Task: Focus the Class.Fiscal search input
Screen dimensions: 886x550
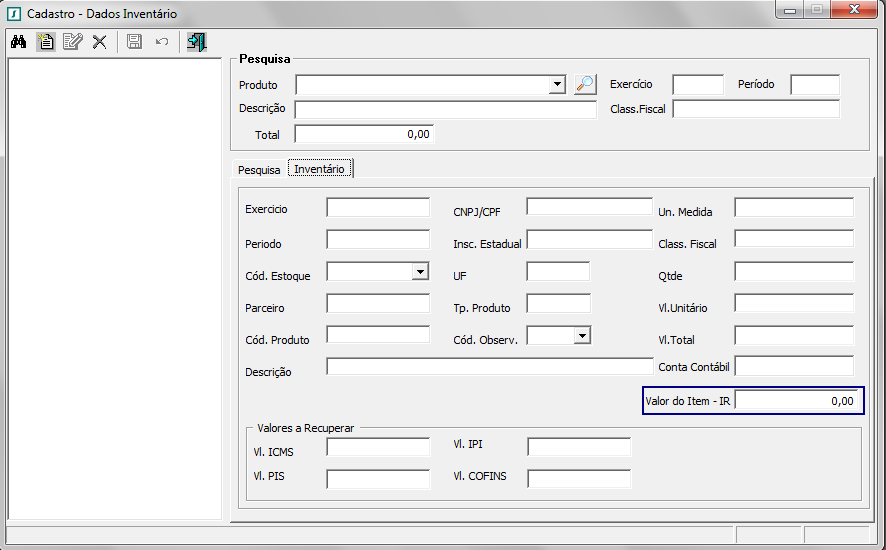Action: pos(755,109)
